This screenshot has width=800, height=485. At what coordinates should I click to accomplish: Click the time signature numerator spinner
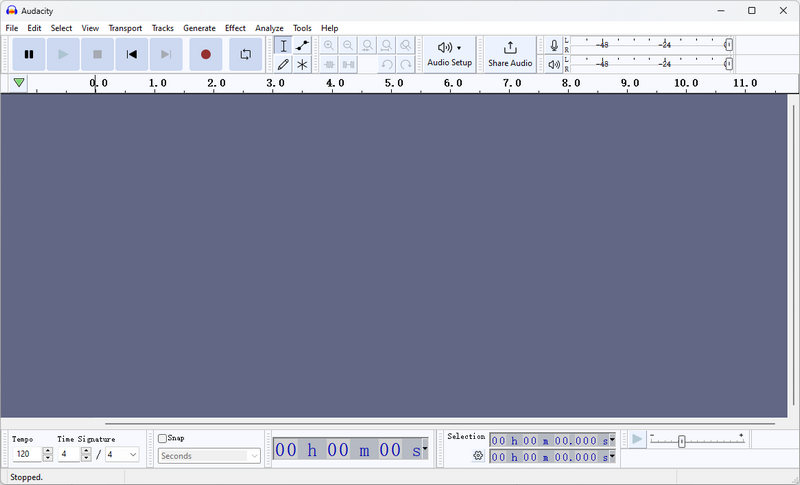(86, 454)
